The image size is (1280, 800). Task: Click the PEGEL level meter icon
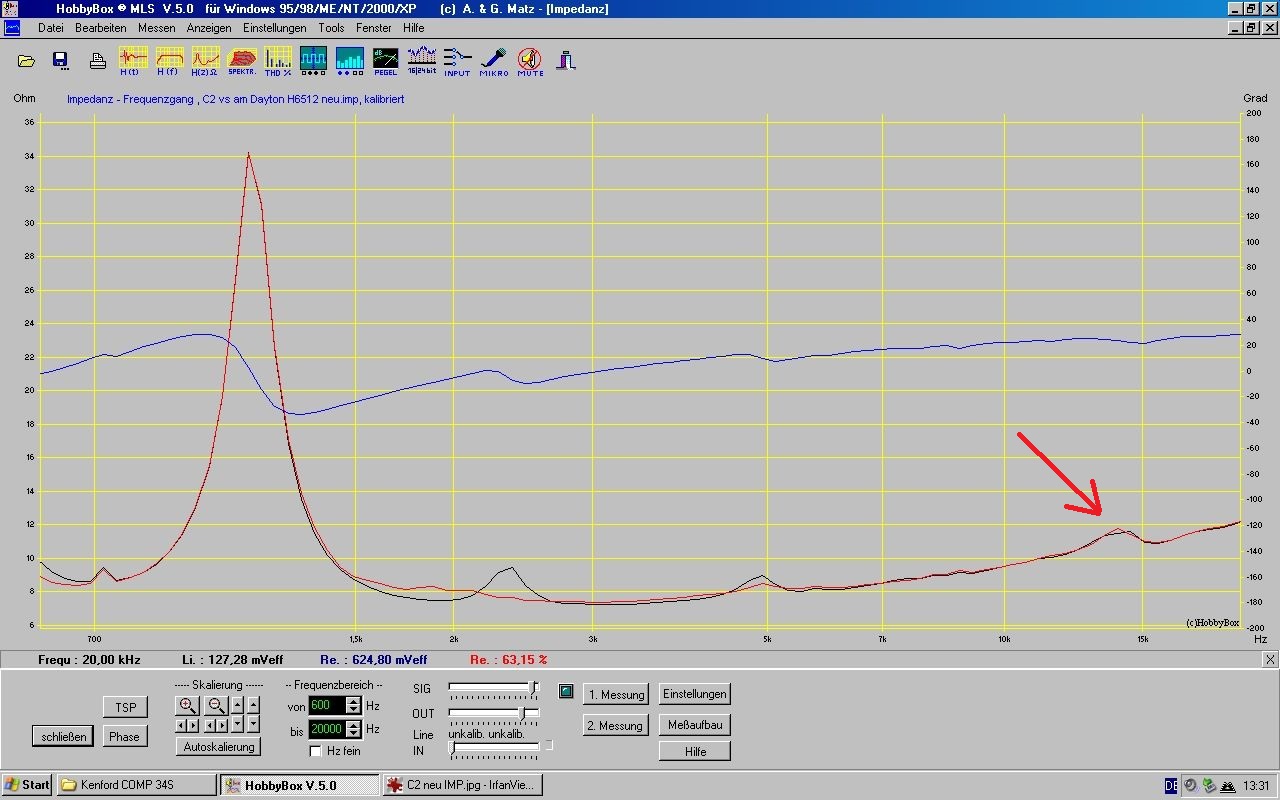coord(385,60)
